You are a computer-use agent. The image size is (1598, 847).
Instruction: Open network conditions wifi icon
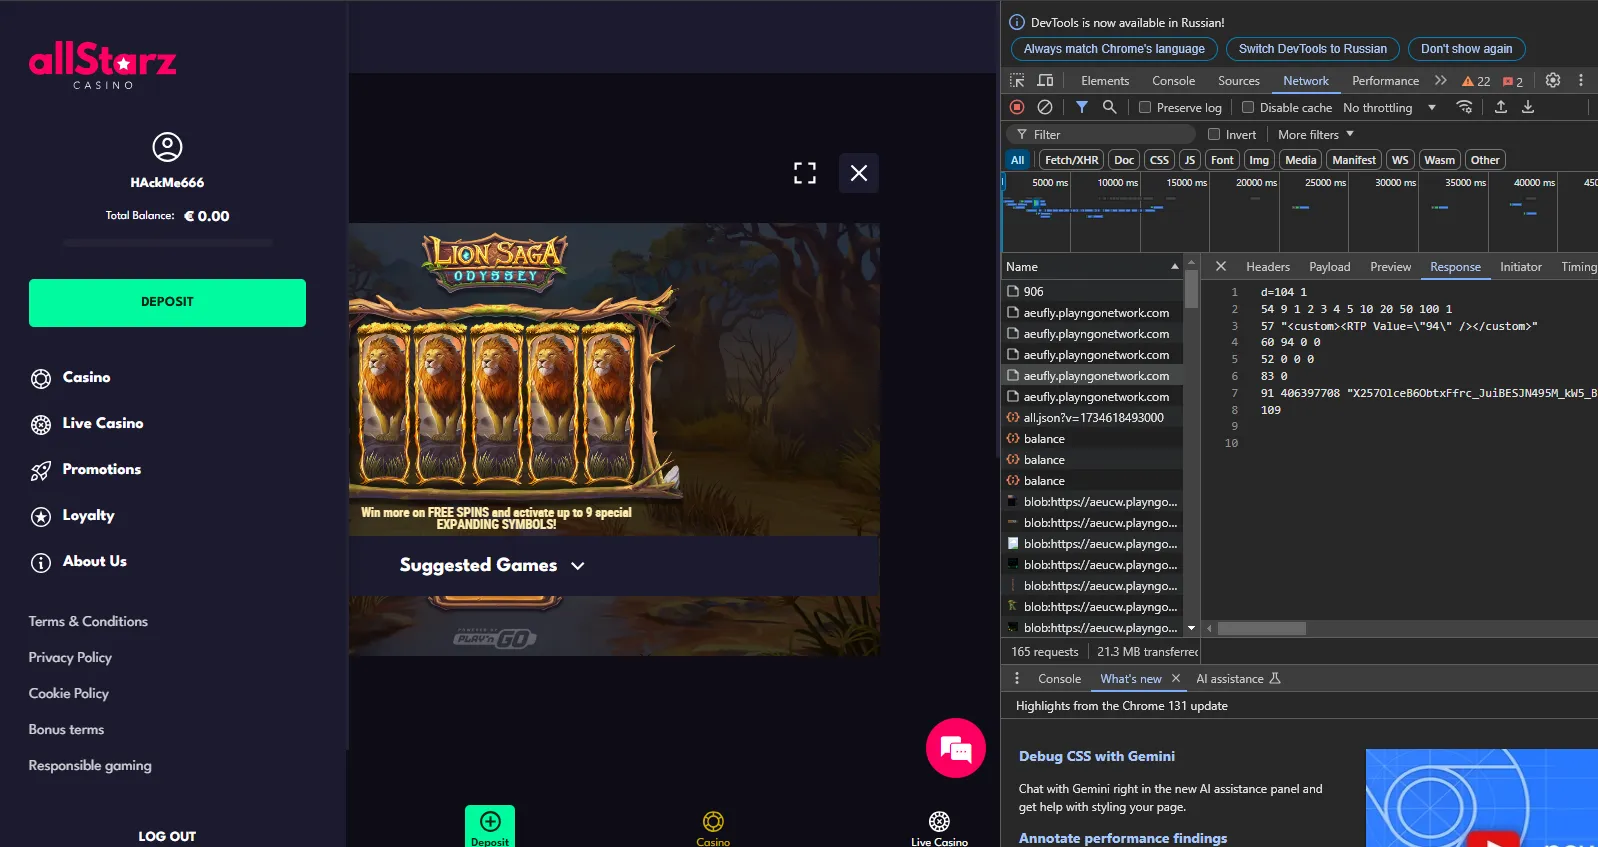click(1465, 107)
